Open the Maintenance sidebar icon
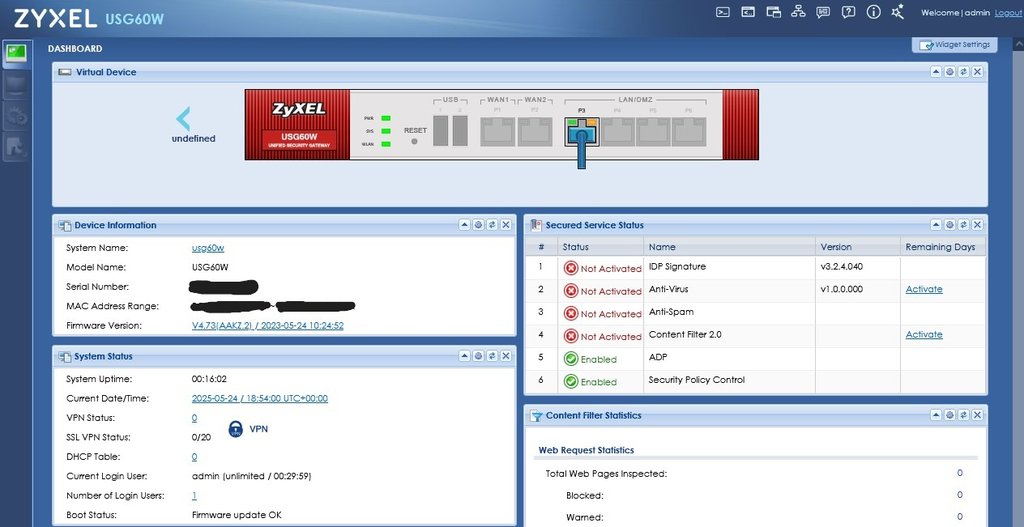Image resolution: width=1024 pixels, height=527 pixels. click(16, 148)
